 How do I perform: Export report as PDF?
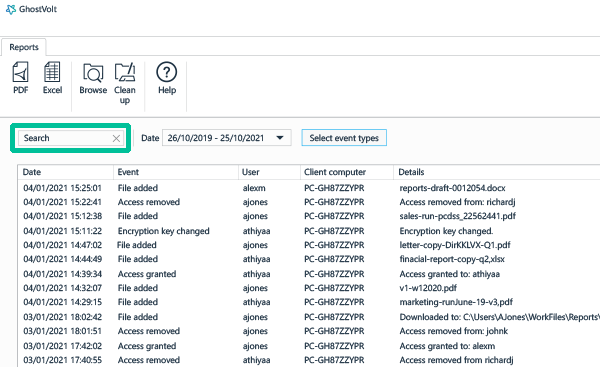pos(21,78)
